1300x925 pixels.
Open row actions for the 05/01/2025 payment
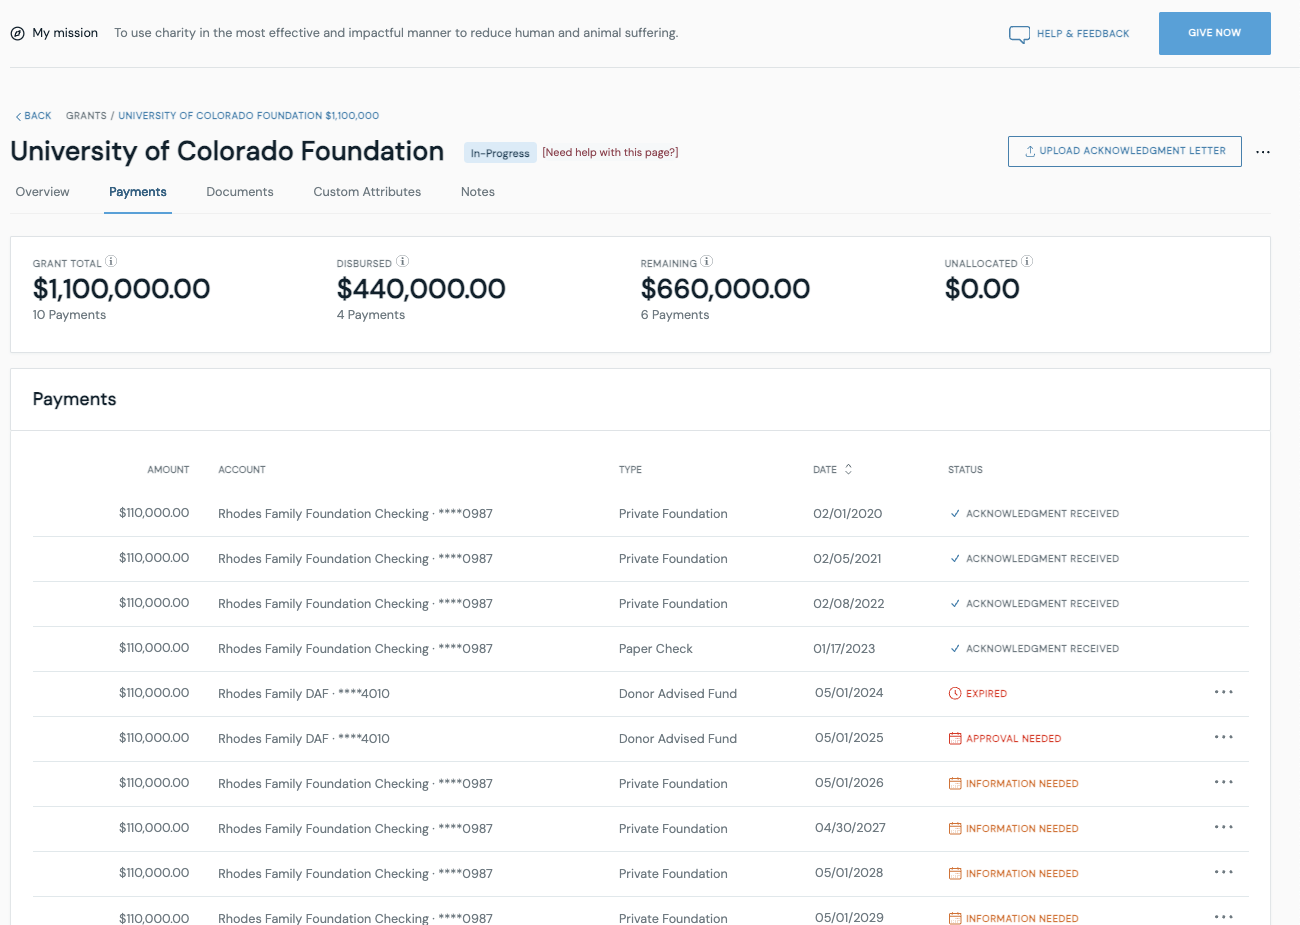(x=1224, y=737)
